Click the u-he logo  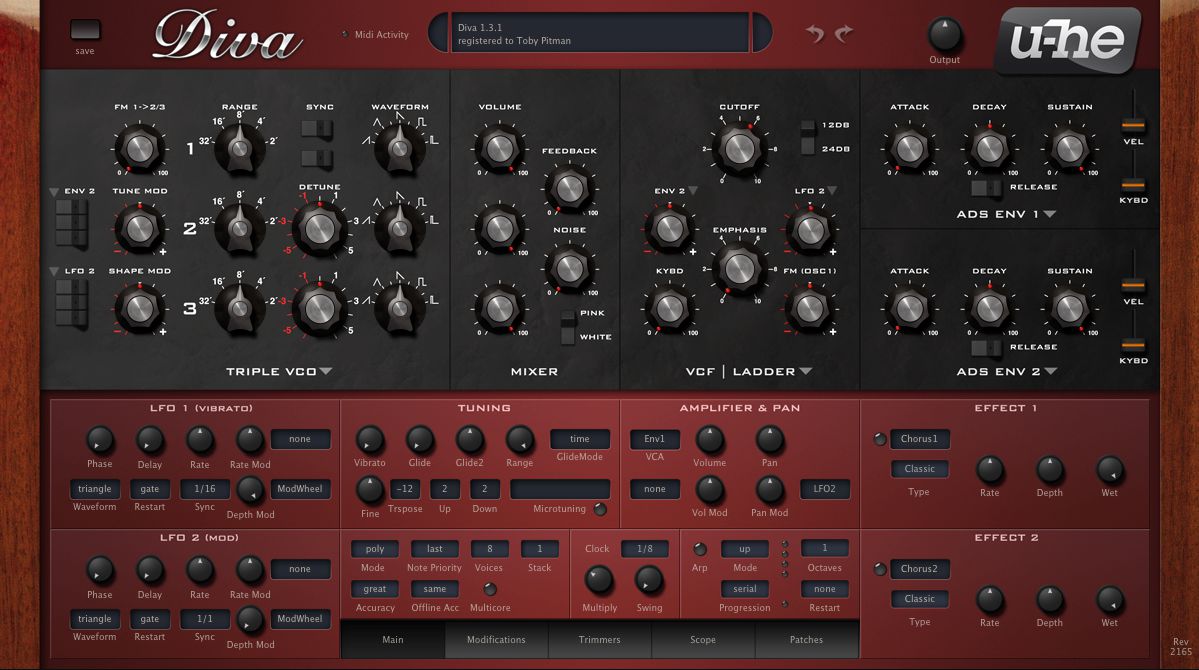(1068, 40)
